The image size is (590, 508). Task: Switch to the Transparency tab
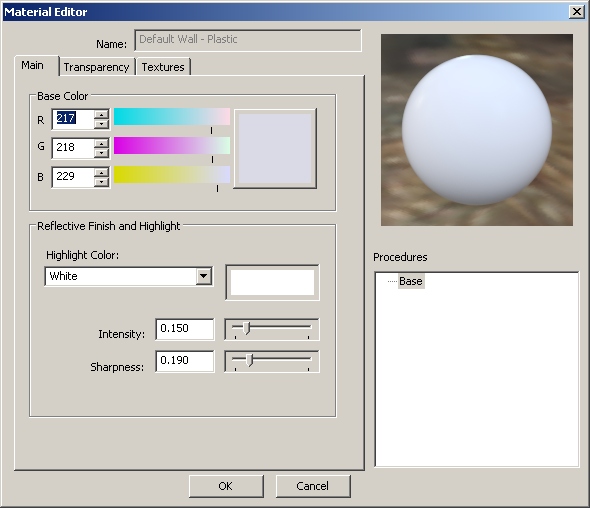coord(97,67)
